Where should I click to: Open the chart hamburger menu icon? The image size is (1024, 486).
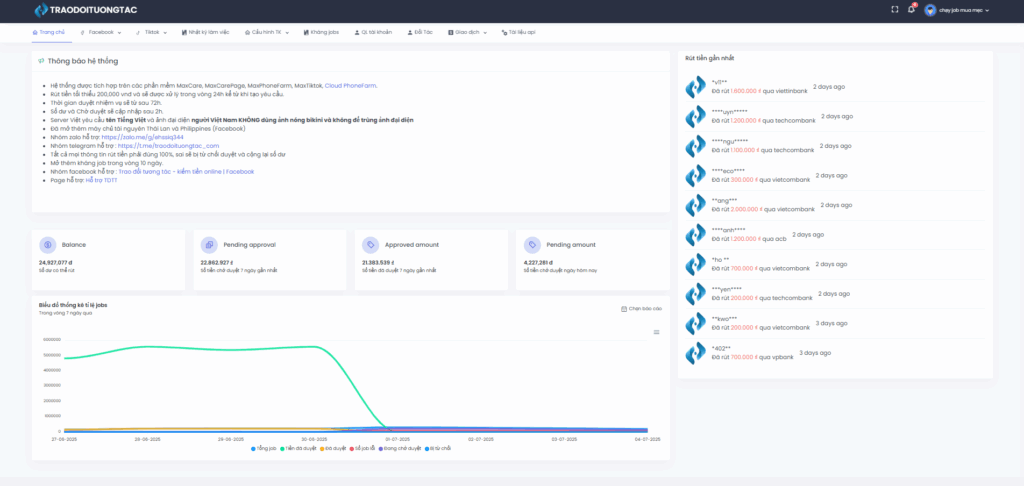click(656, 332)
